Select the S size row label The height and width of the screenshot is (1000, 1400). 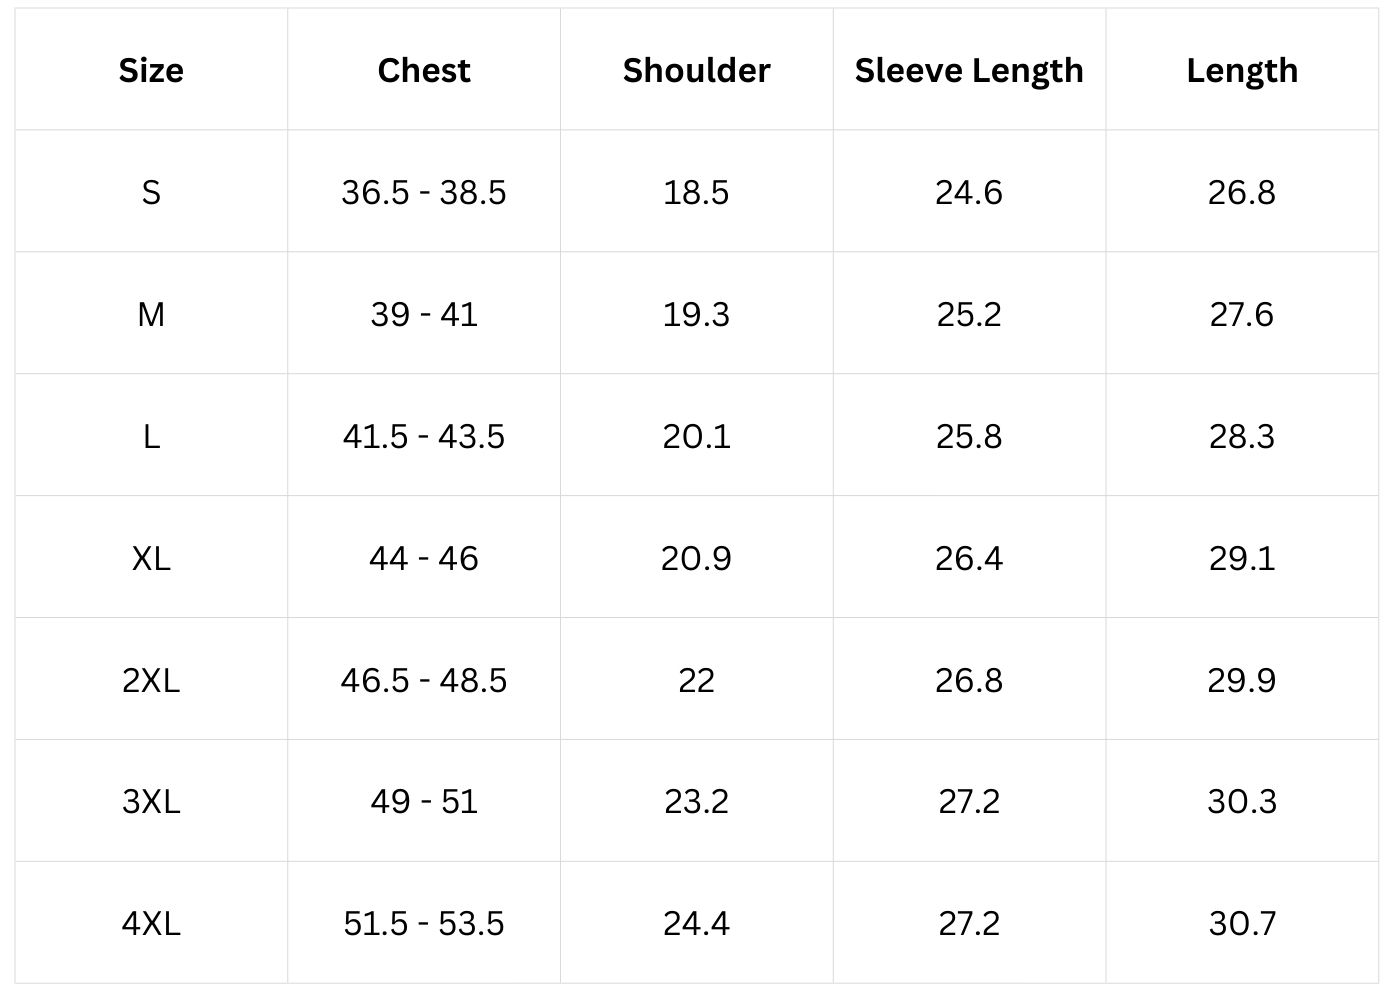click(151, 192)
